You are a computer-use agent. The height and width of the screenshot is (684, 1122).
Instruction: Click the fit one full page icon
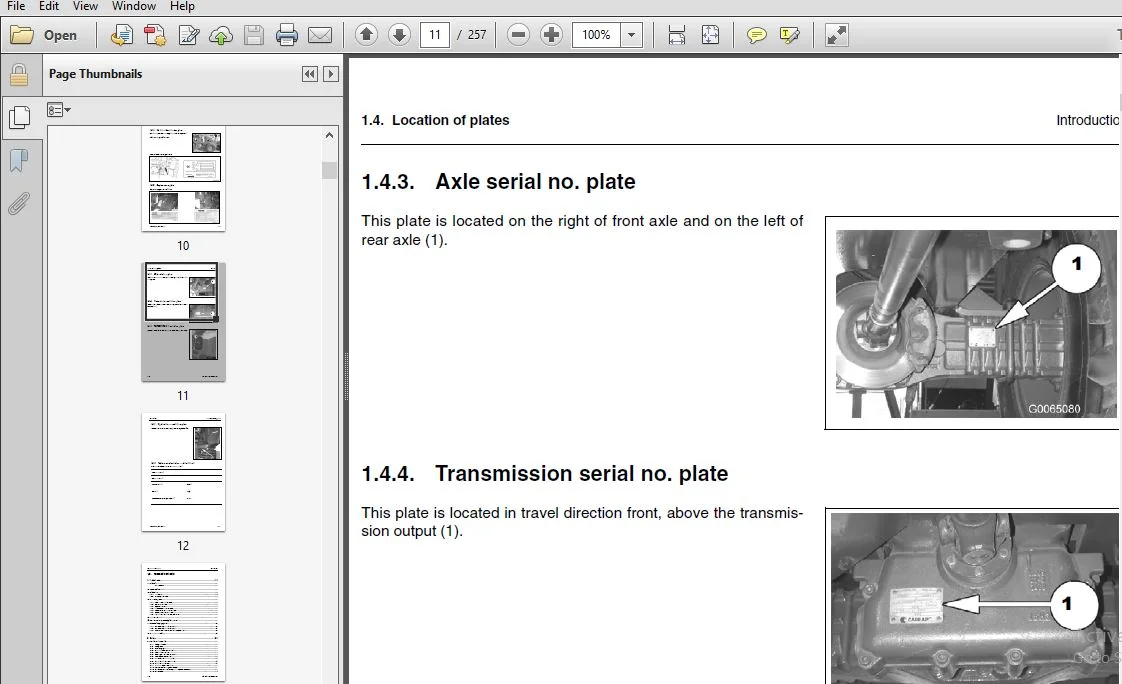pos(710,34)
